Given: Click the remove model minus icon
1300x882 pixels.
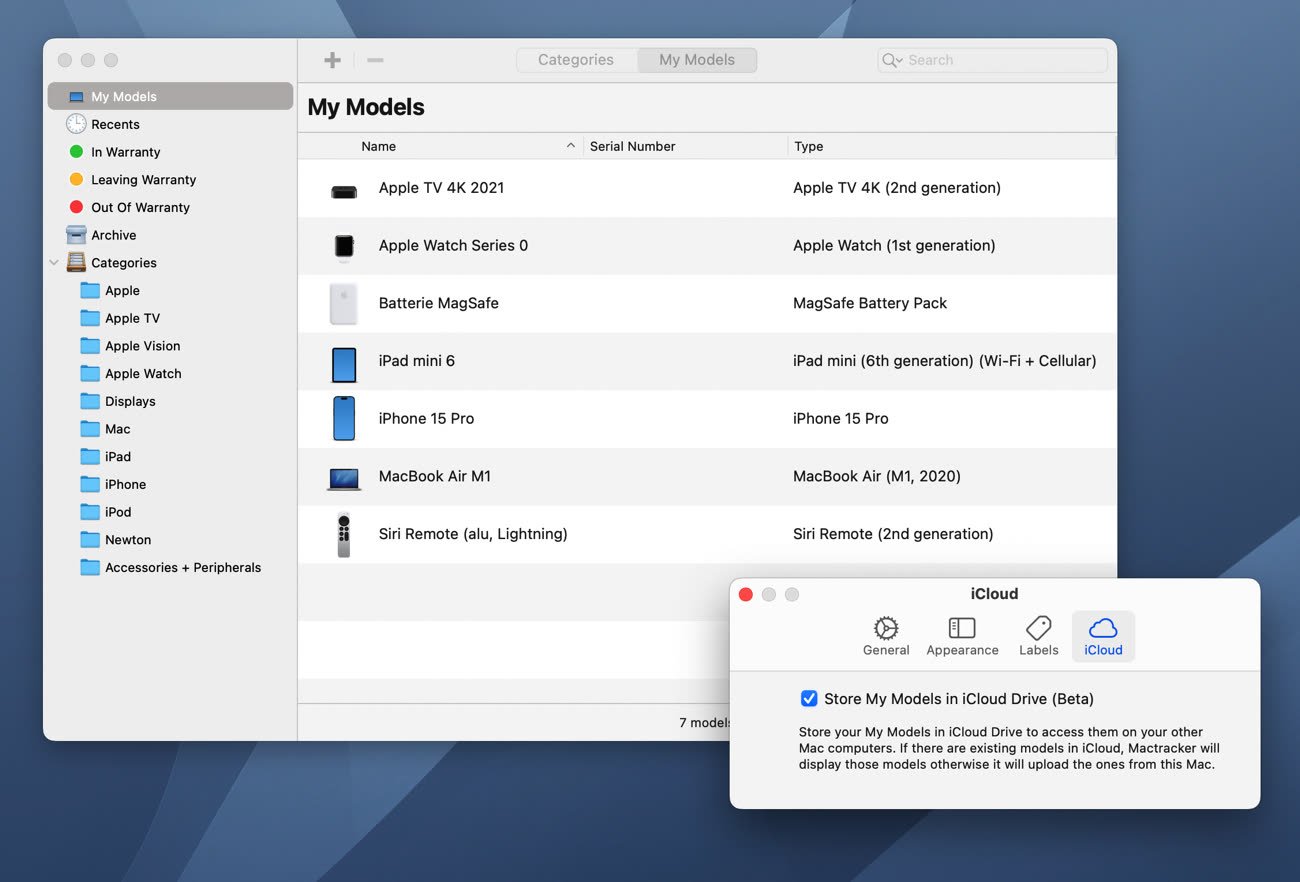Looking at the screenshot, I should [375, 60].
